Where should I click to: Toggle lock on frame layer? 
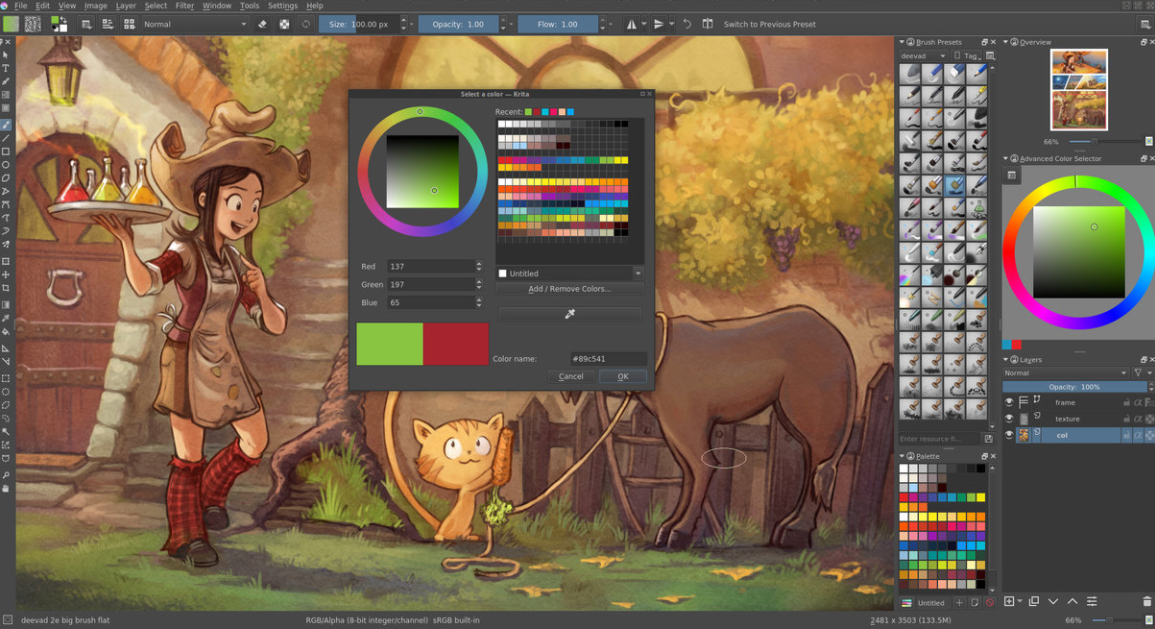pos(1126,402)
